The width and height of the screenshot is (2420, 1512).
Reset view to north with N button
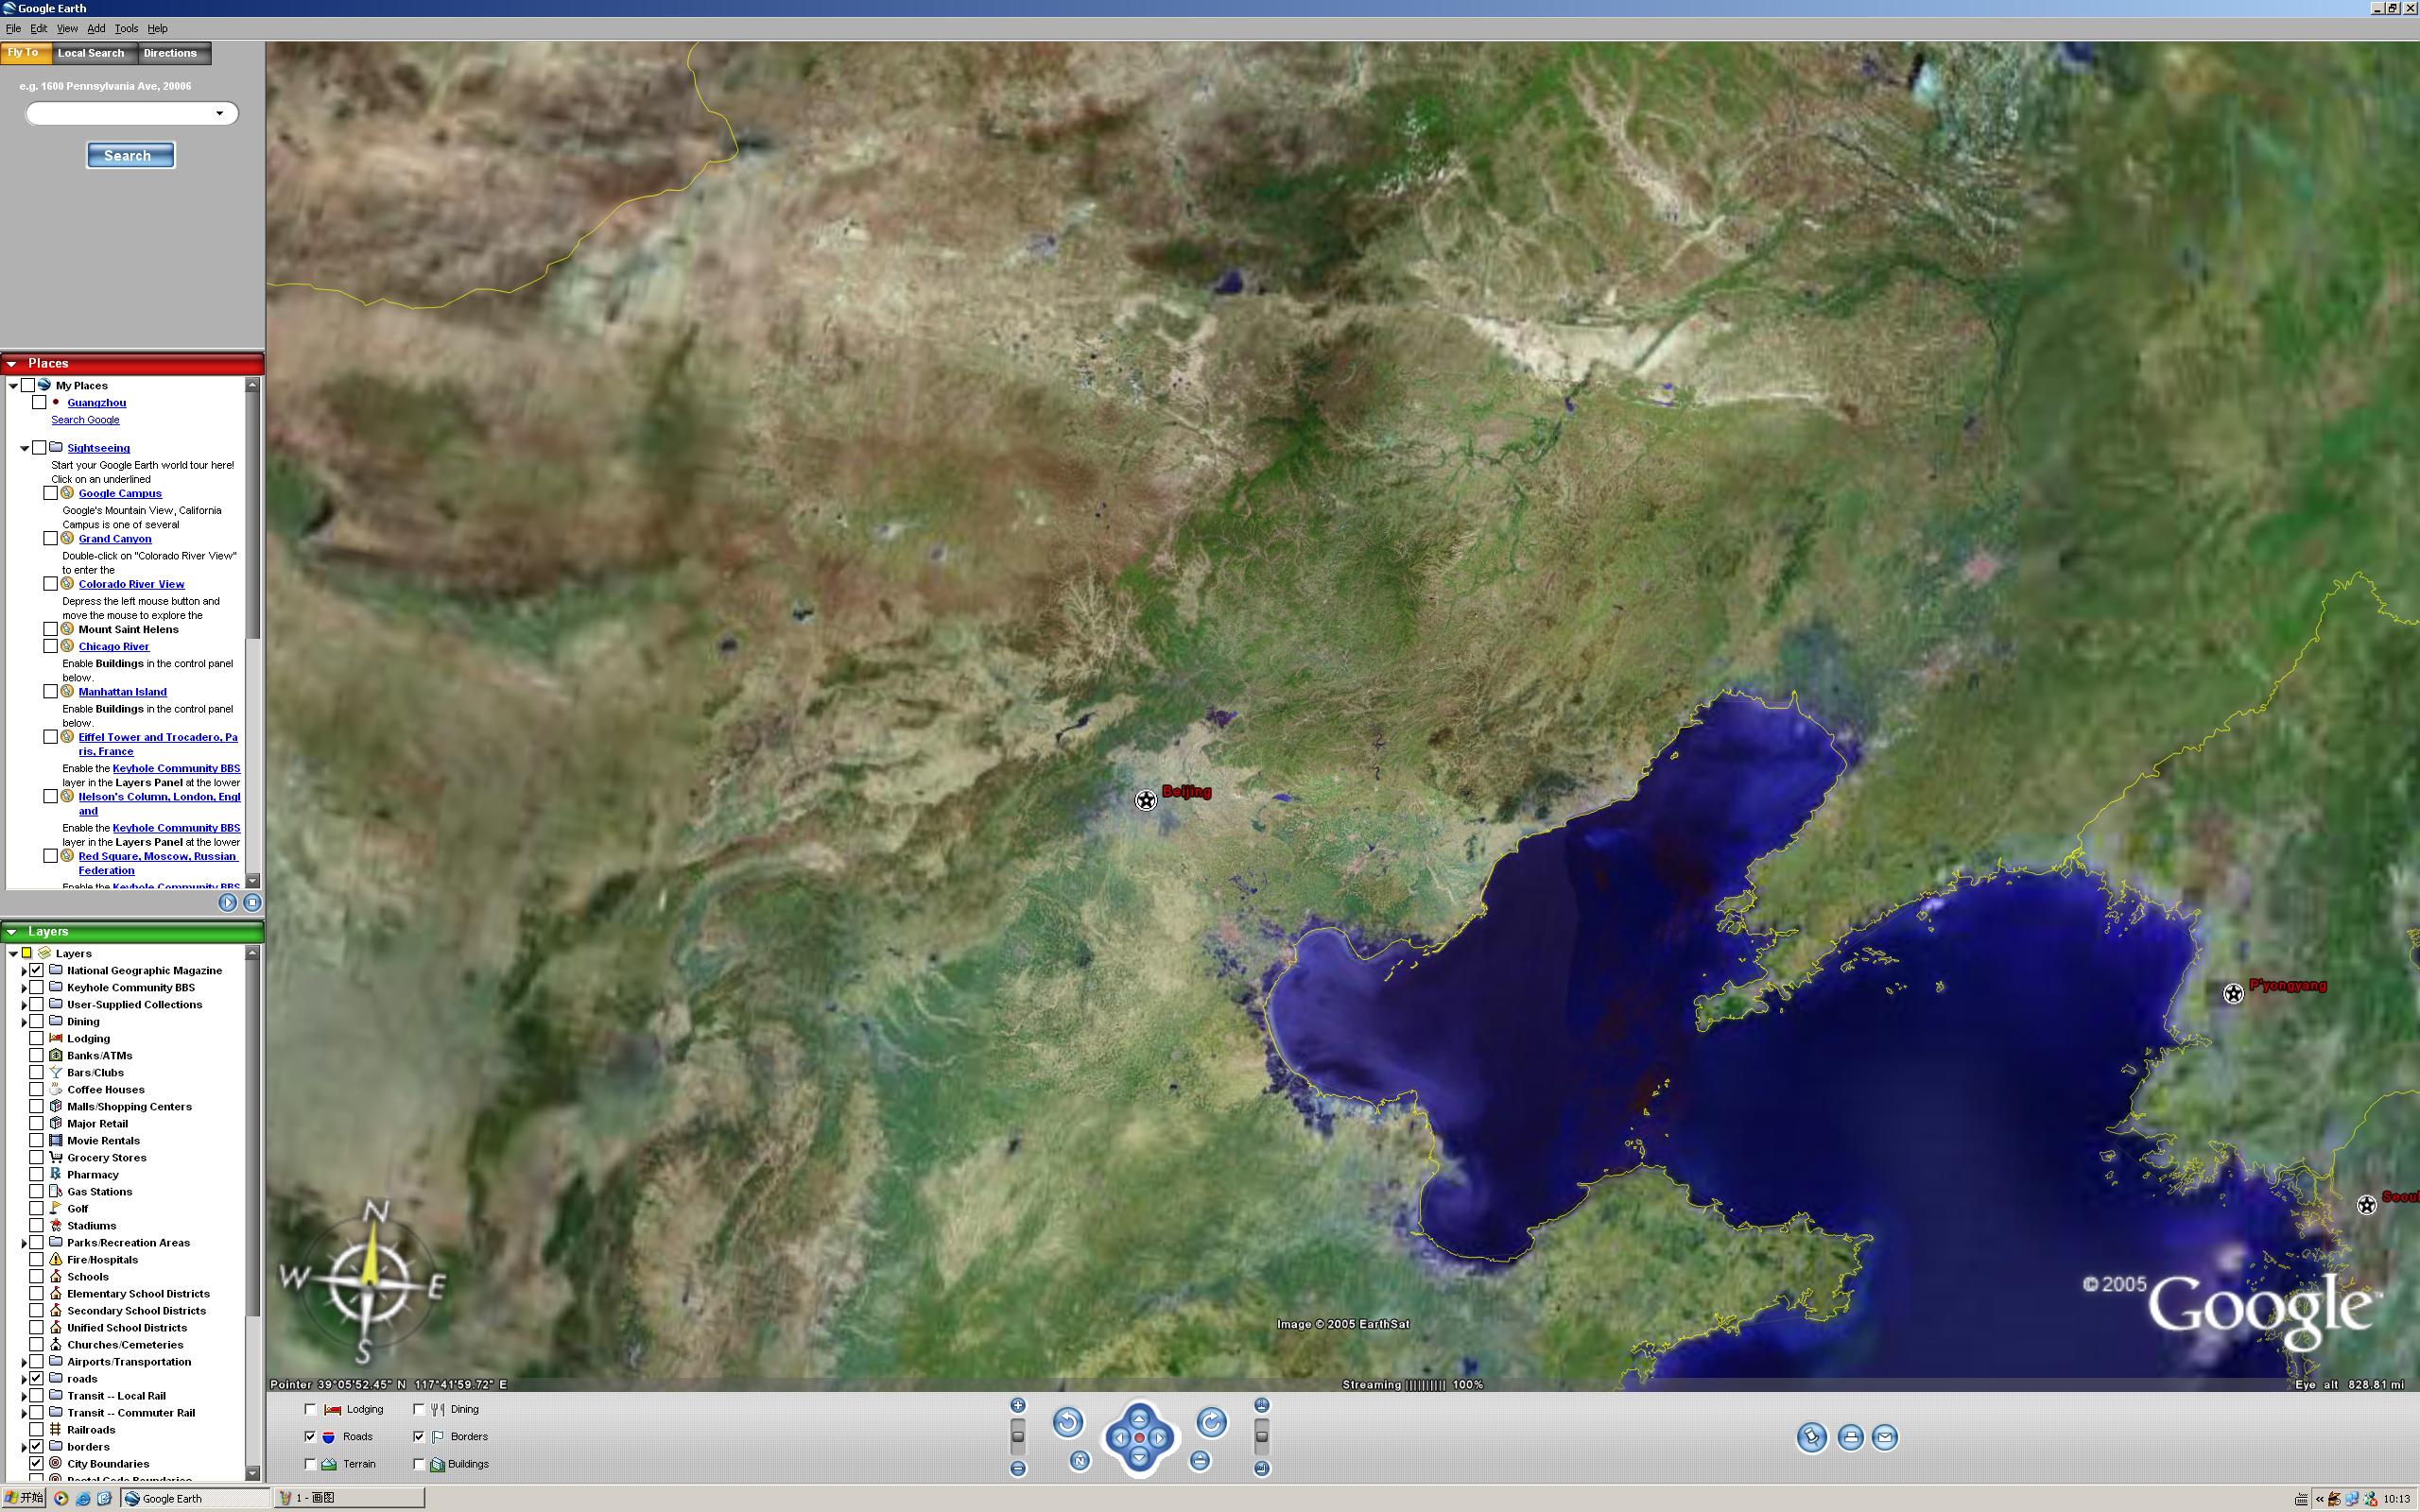(1079, 1461)
